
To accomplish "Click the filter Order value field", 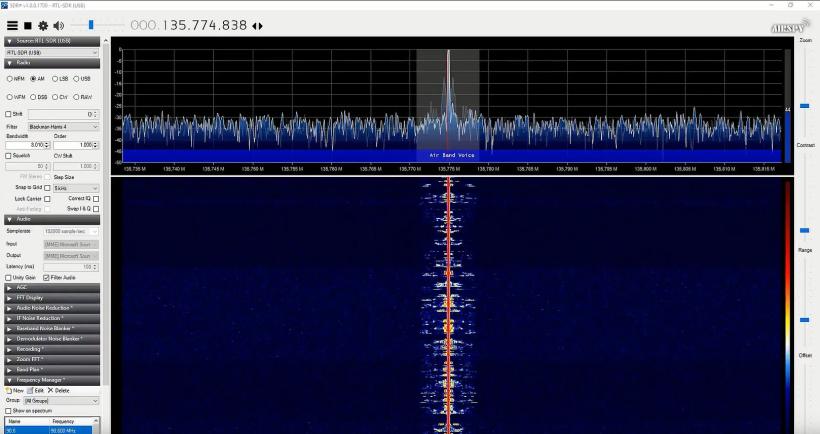I will point(76,145).
